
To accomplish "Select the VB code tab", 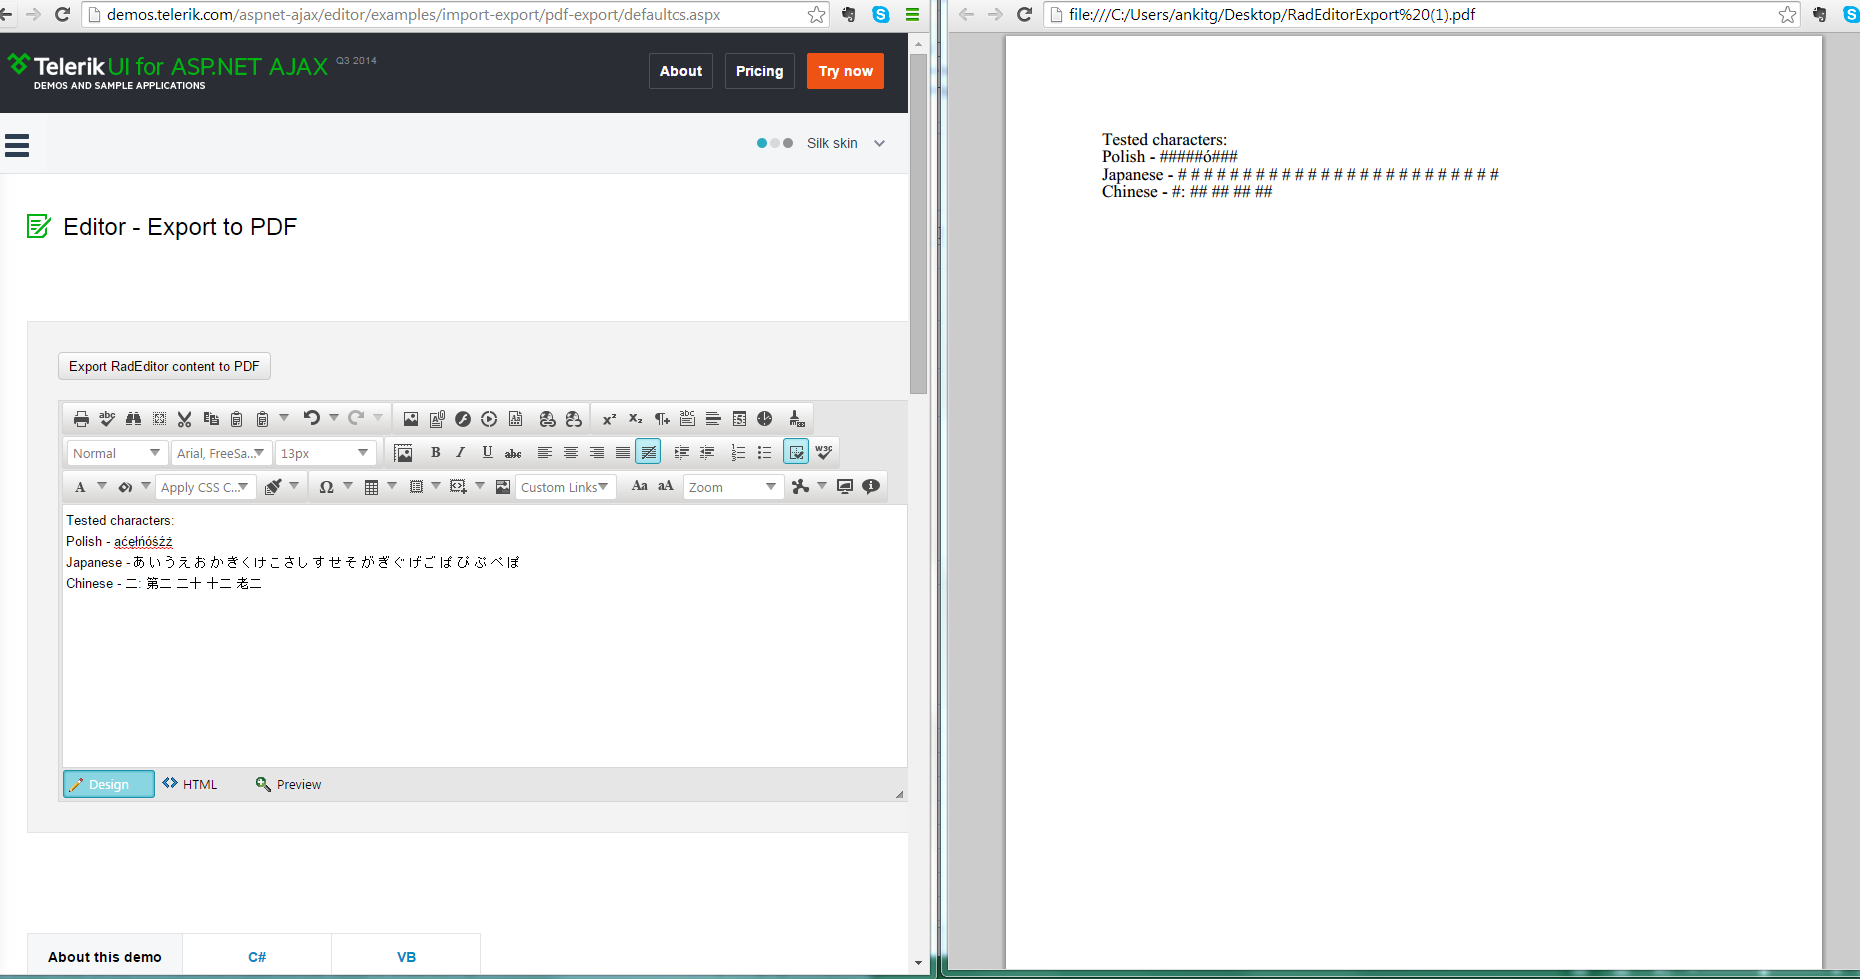I will click(x=406, y=957).
